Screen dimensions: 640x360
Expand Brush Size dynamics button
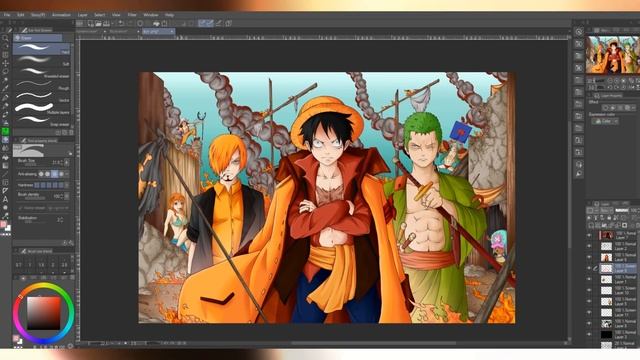click(67, 162)
